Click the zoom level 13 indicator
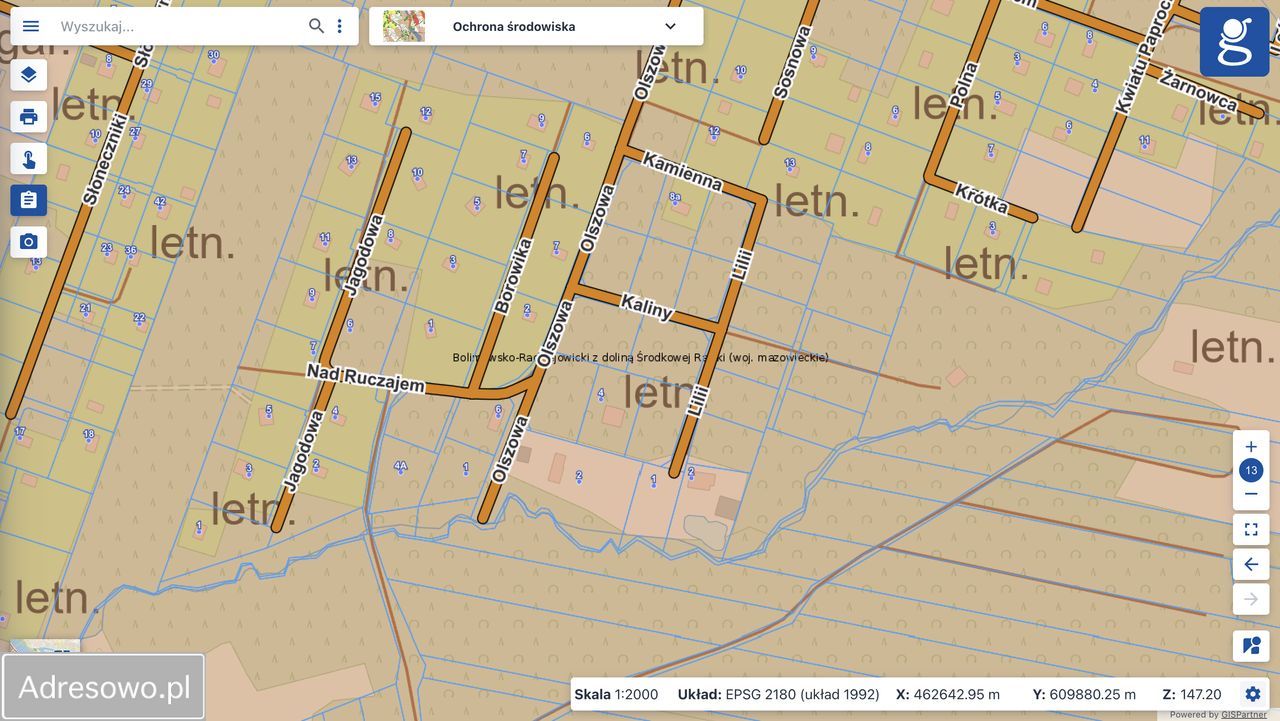Viewport: 1280px width, 721px height. pyautogui.click(x=1251, y=470)
